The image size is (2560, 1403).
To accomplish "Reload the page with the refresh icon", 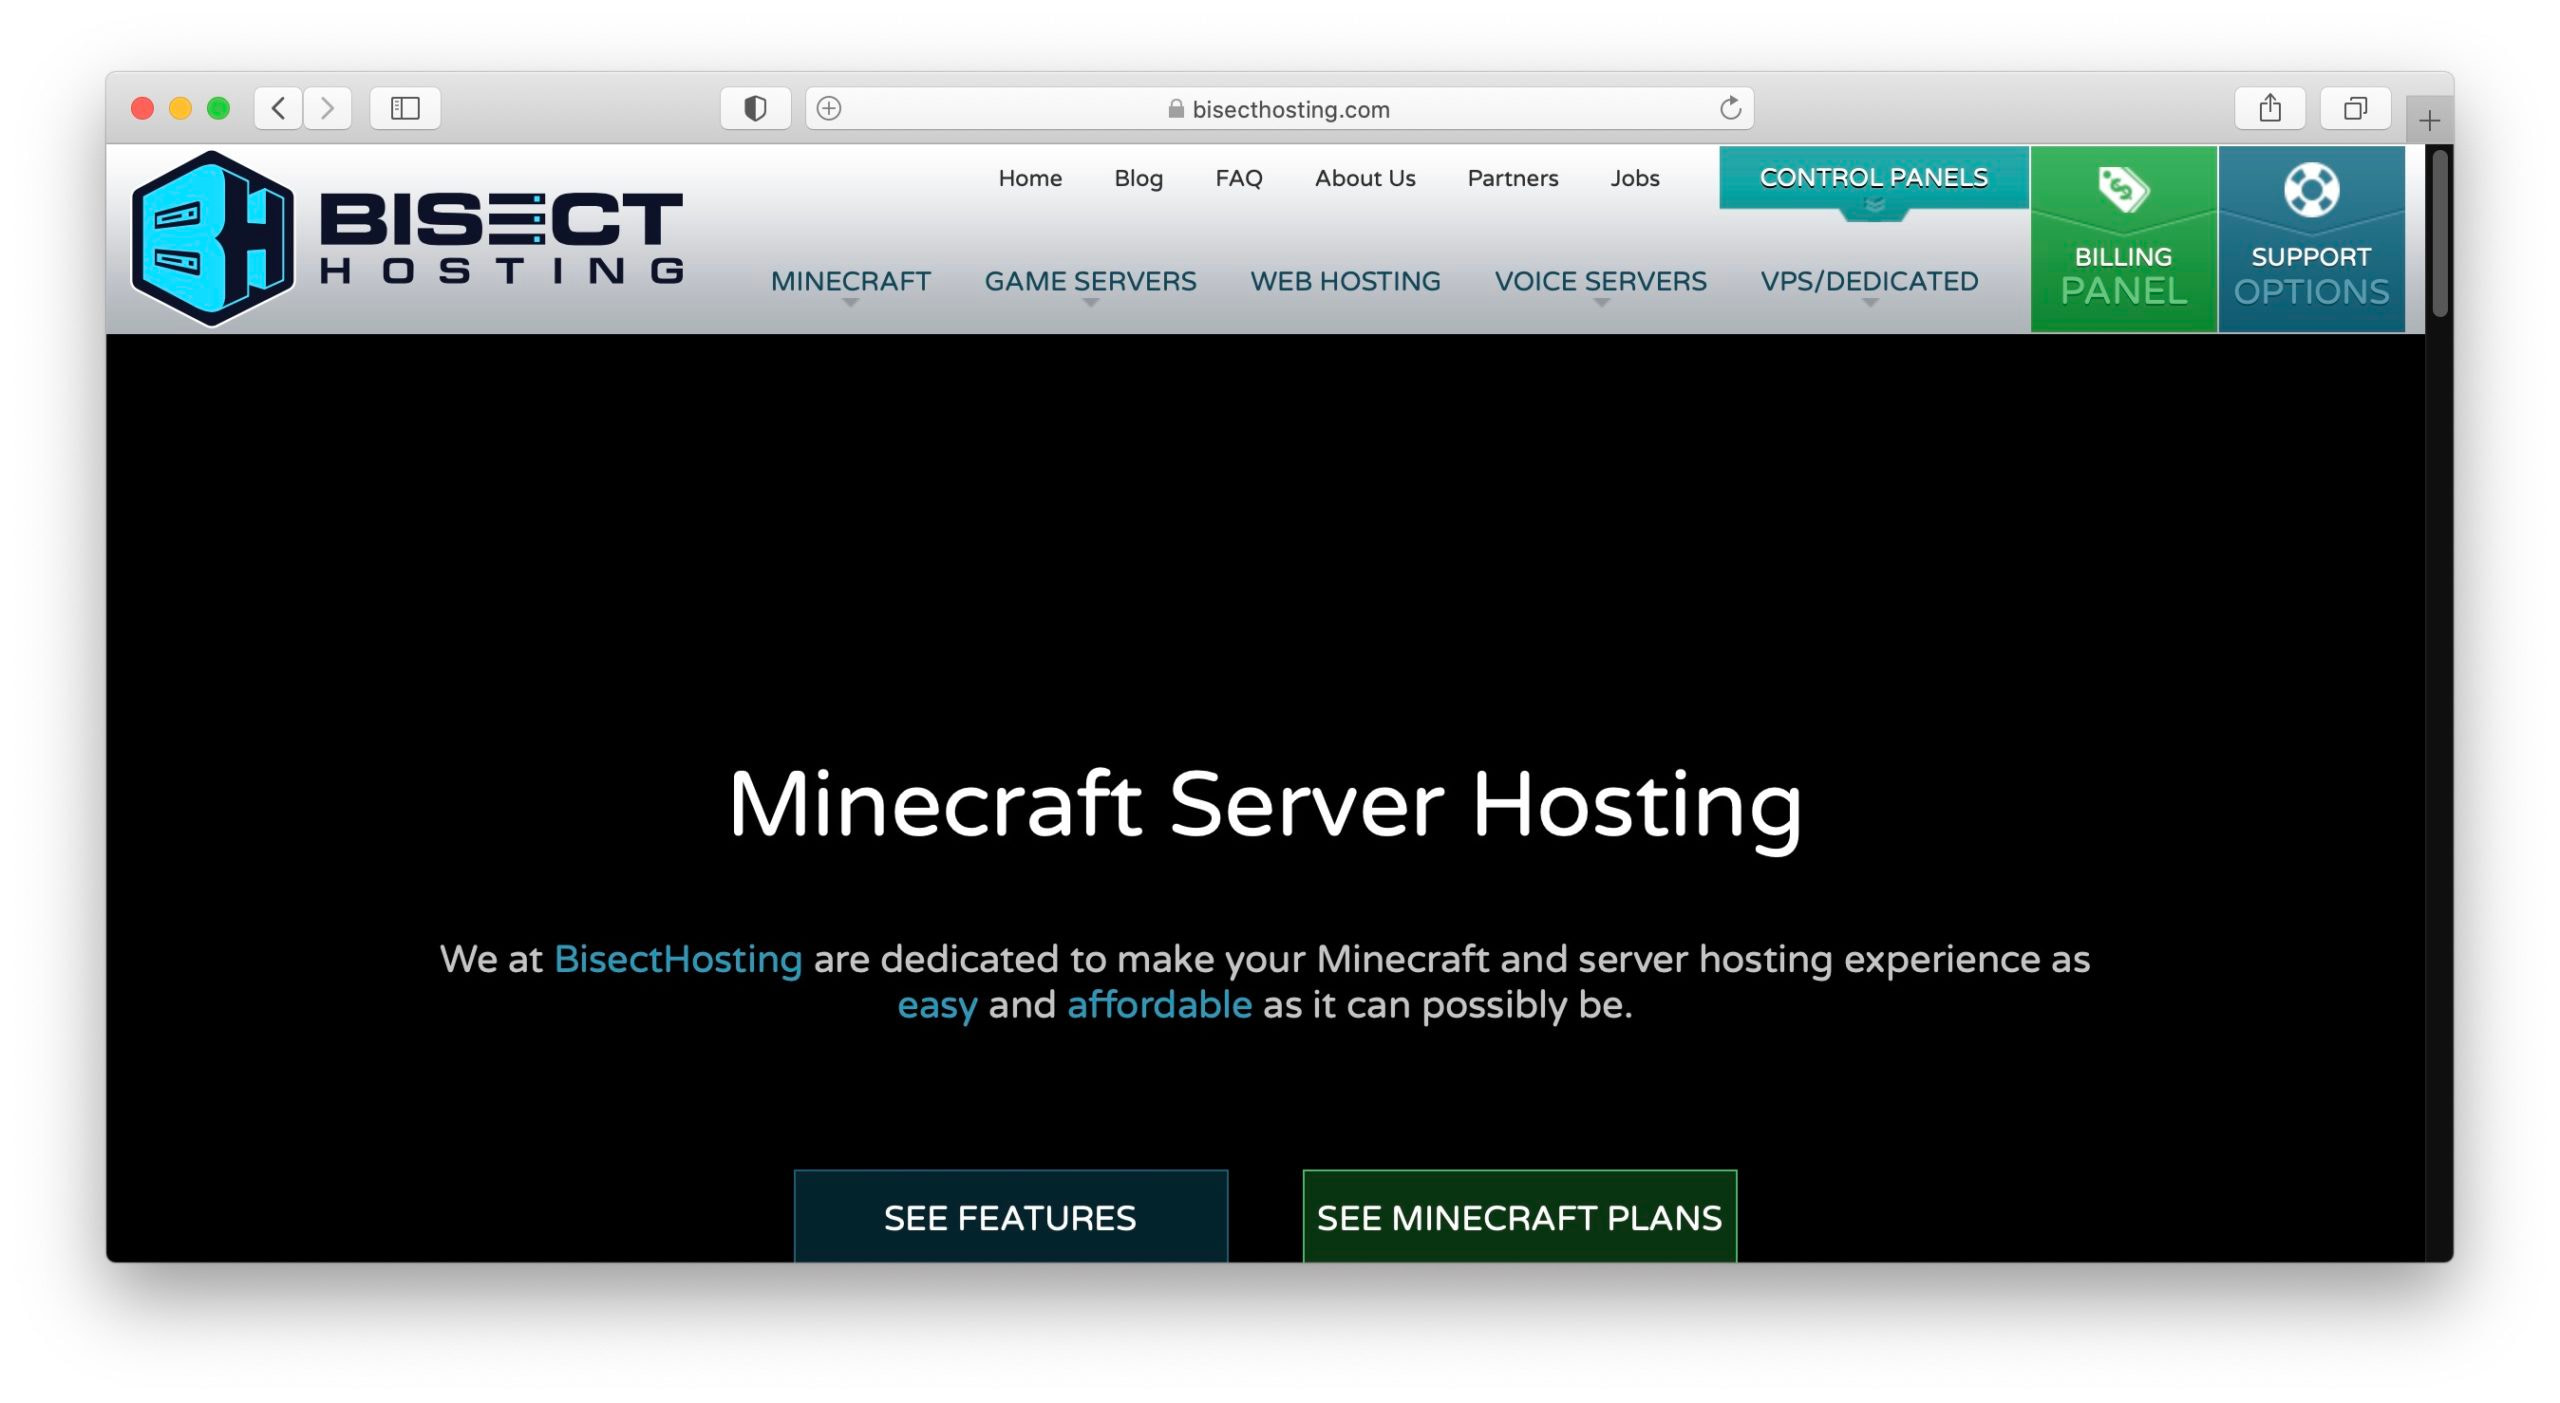I will coord(1730,108).
